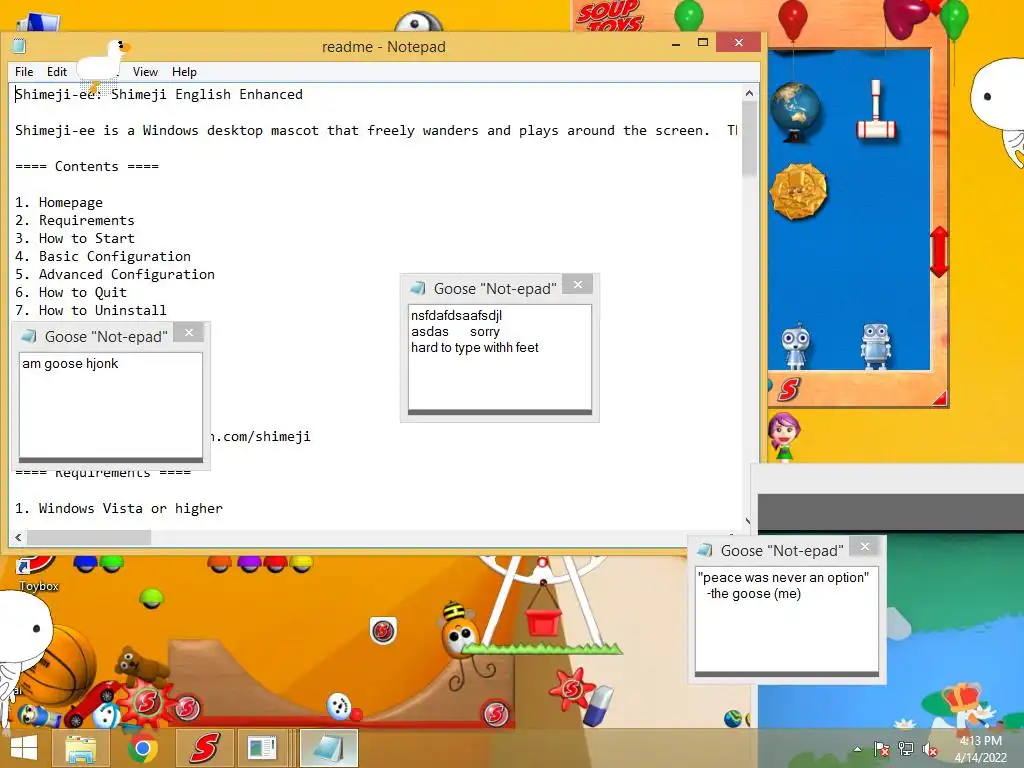Close the 'peace was never' Not-epad window

point(865,547)
